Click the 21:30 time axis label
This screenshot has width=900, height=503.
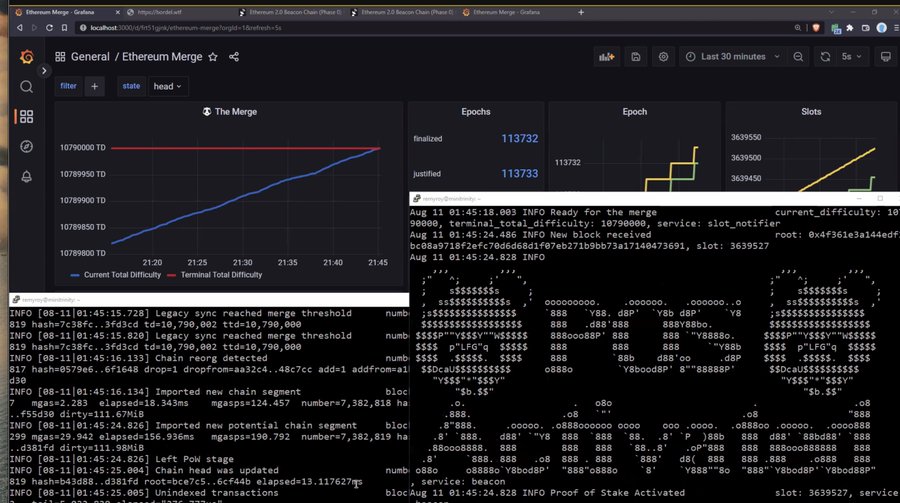click(242, 262)
